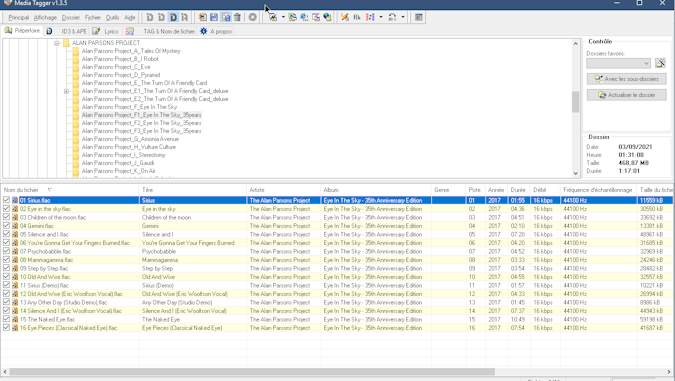
Task: Click file list horizontal scroll right arrow
Action: pos(669,372)
